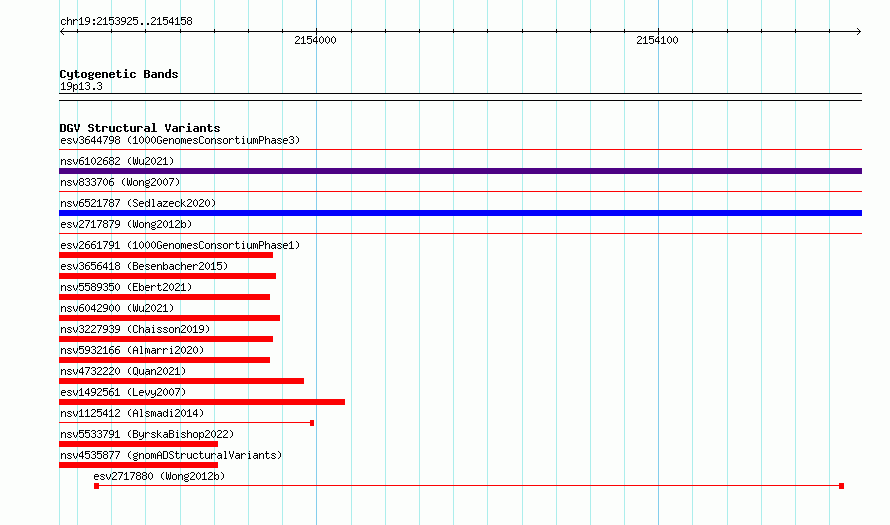Open esv2661791 (1000GenomesConsortiumPhase1) label

pyautogui.click(x=180, y=245)
